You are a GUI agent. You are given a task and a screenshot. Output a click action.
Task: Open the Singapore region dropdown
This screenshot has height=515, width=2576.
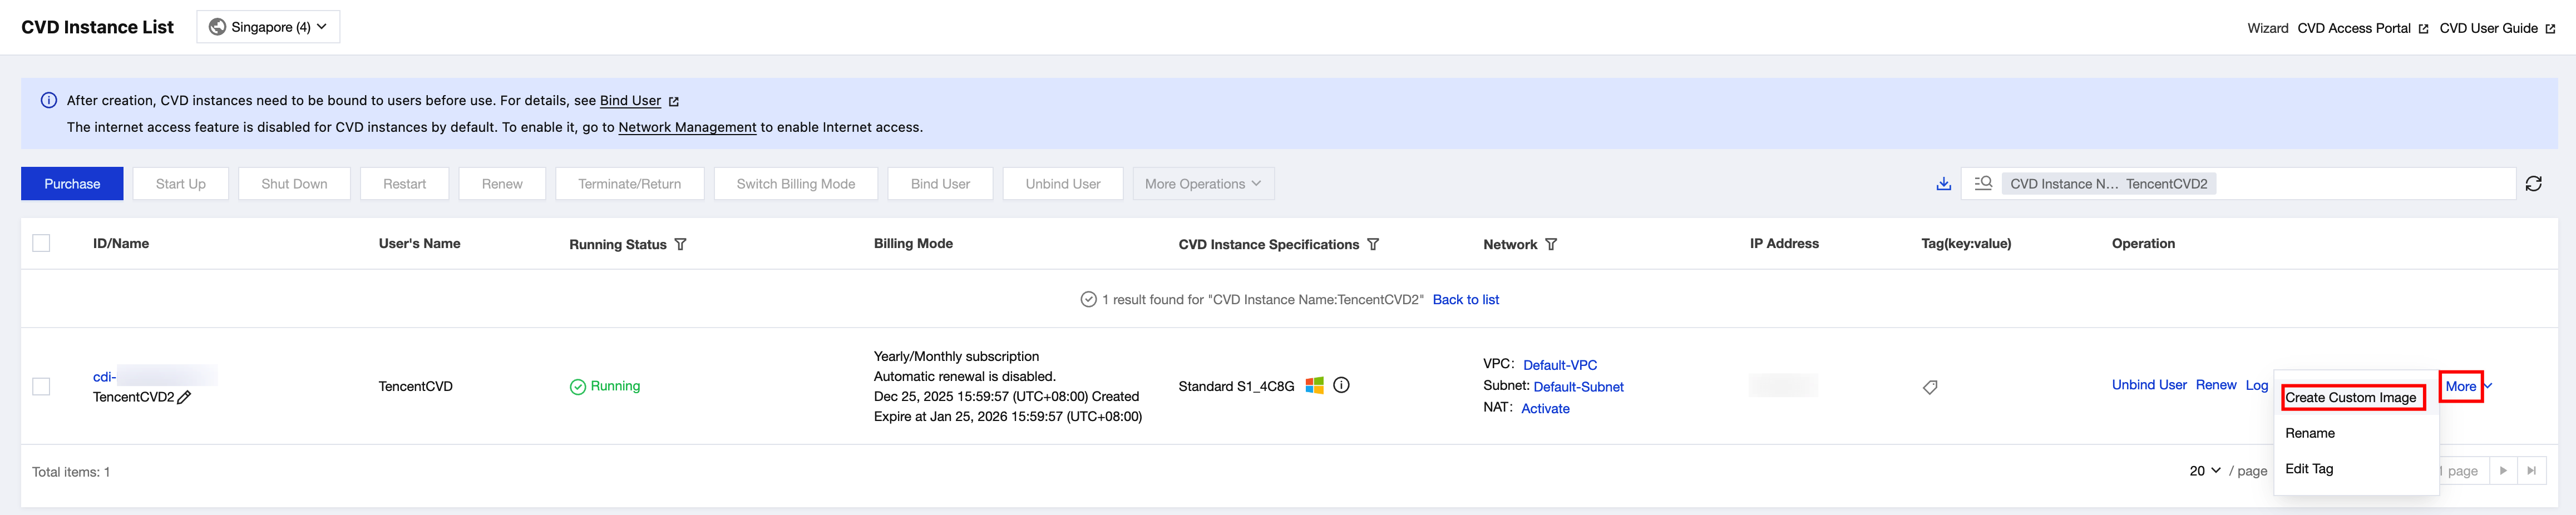tap(268, 27)
